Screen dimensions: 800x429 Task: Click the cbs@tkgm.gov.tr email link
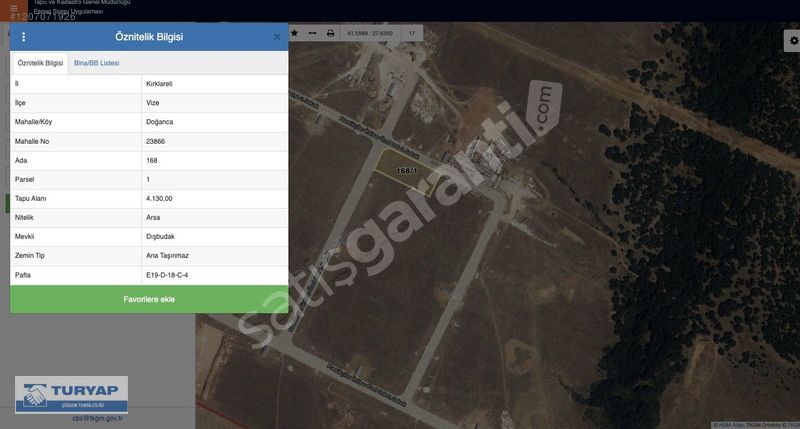(x=97, y=418)
